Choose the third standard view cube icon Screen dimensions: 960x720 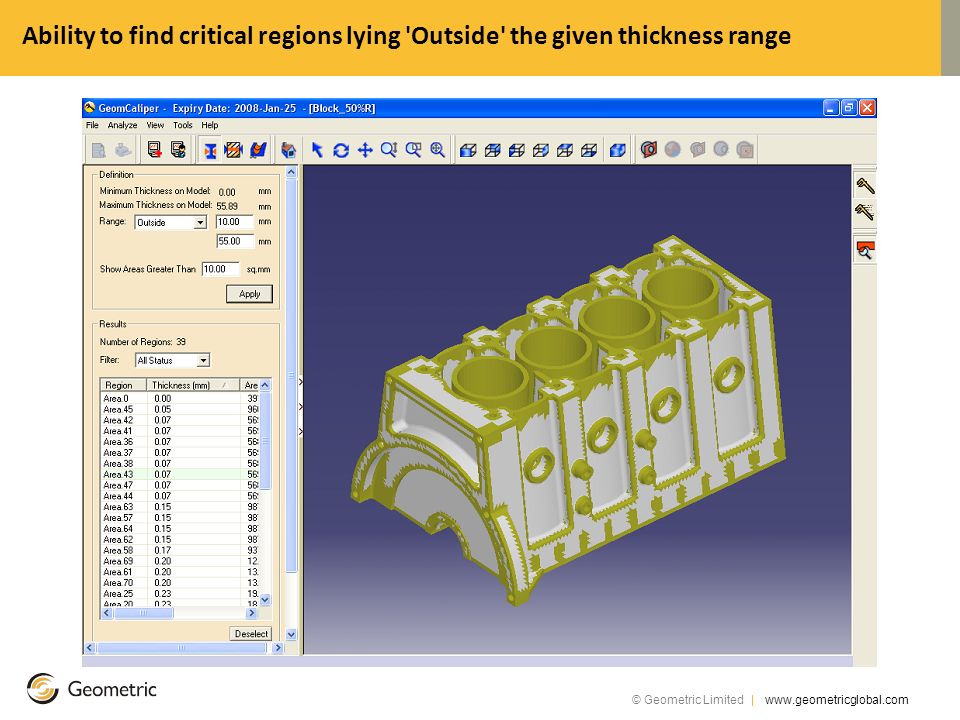pos(517,150)
